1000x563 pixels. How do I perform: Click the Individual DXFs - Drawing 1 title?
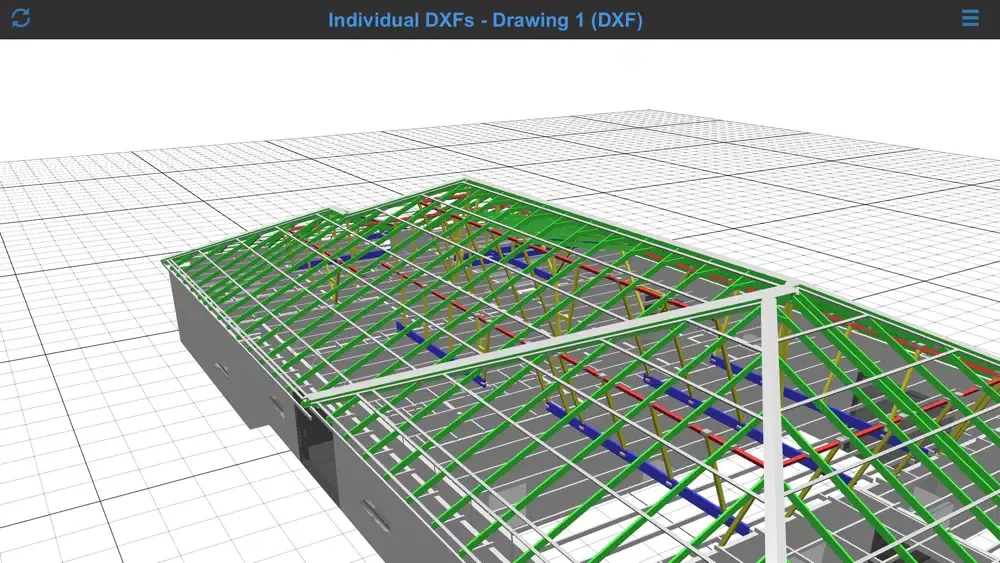485,20
